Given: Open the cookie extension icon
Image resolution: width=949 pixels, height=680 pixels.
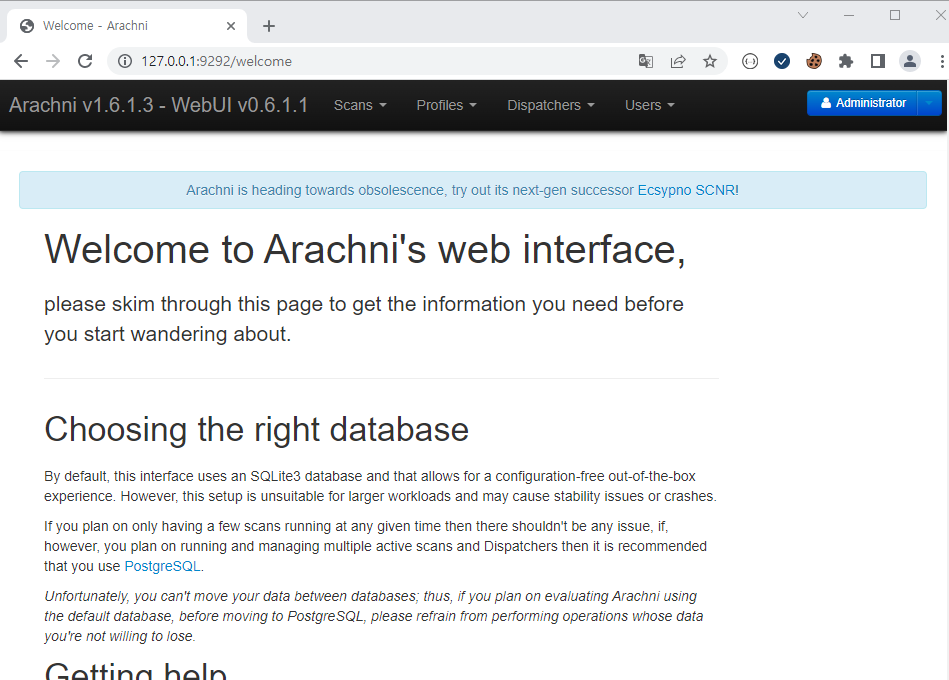Looking at the screenshot, I should [814, 61].
